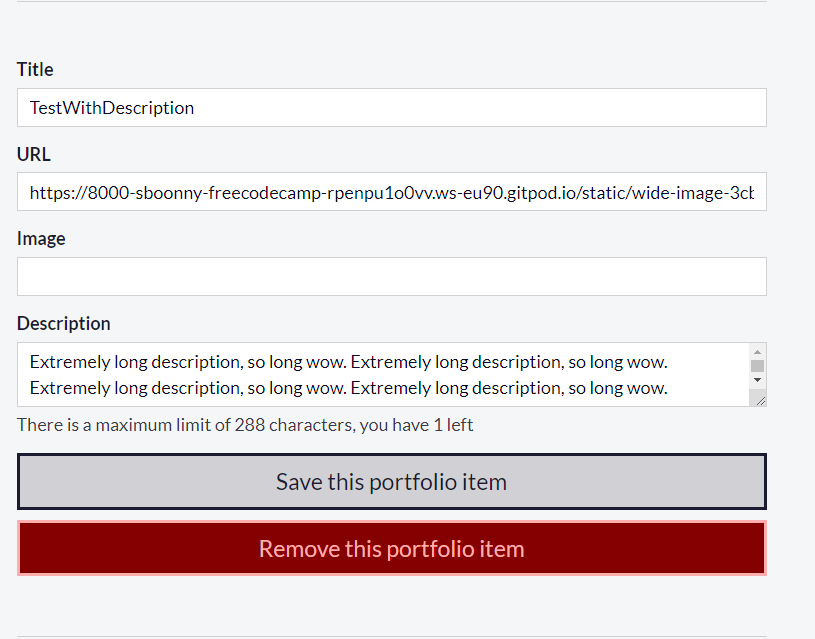The width and height of the screenshot is (815, 639).
Task: Click 'Save this portfolio item' button
Action: [391, 481]
